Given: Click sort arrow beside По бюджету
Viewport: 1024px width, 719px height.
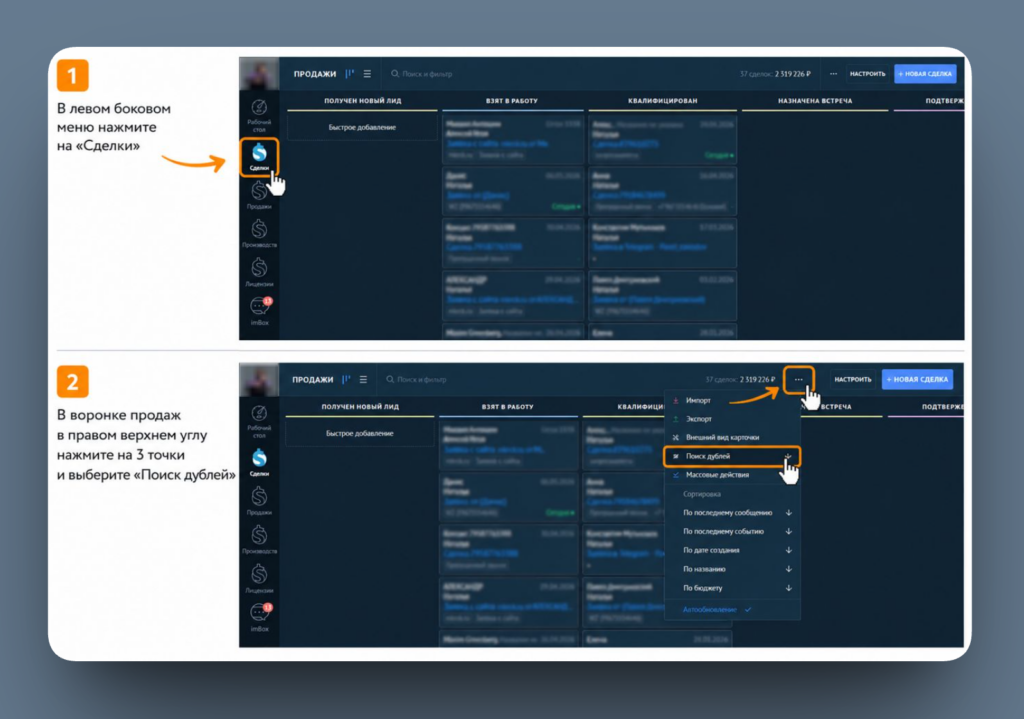Looking at the screenshot, I should tap(789, 588).
